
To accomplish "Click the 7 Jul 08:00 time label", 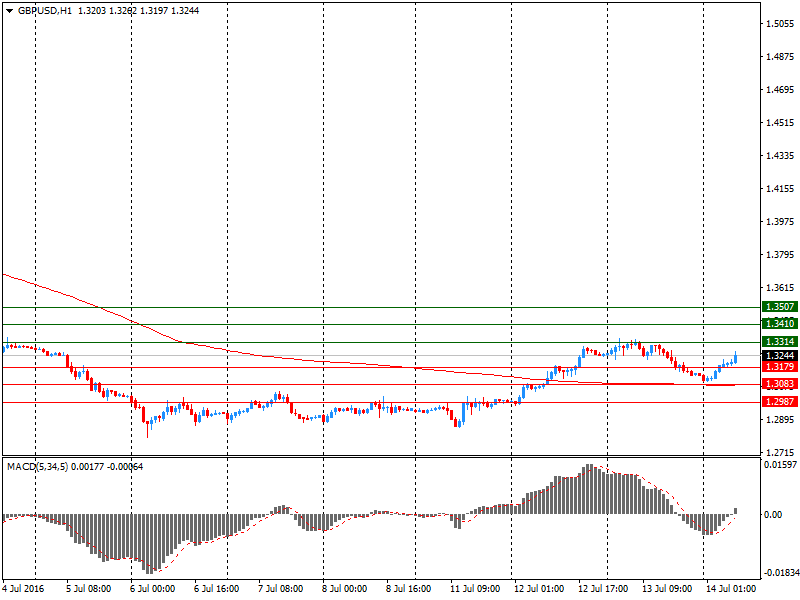I will coord(281,589).
